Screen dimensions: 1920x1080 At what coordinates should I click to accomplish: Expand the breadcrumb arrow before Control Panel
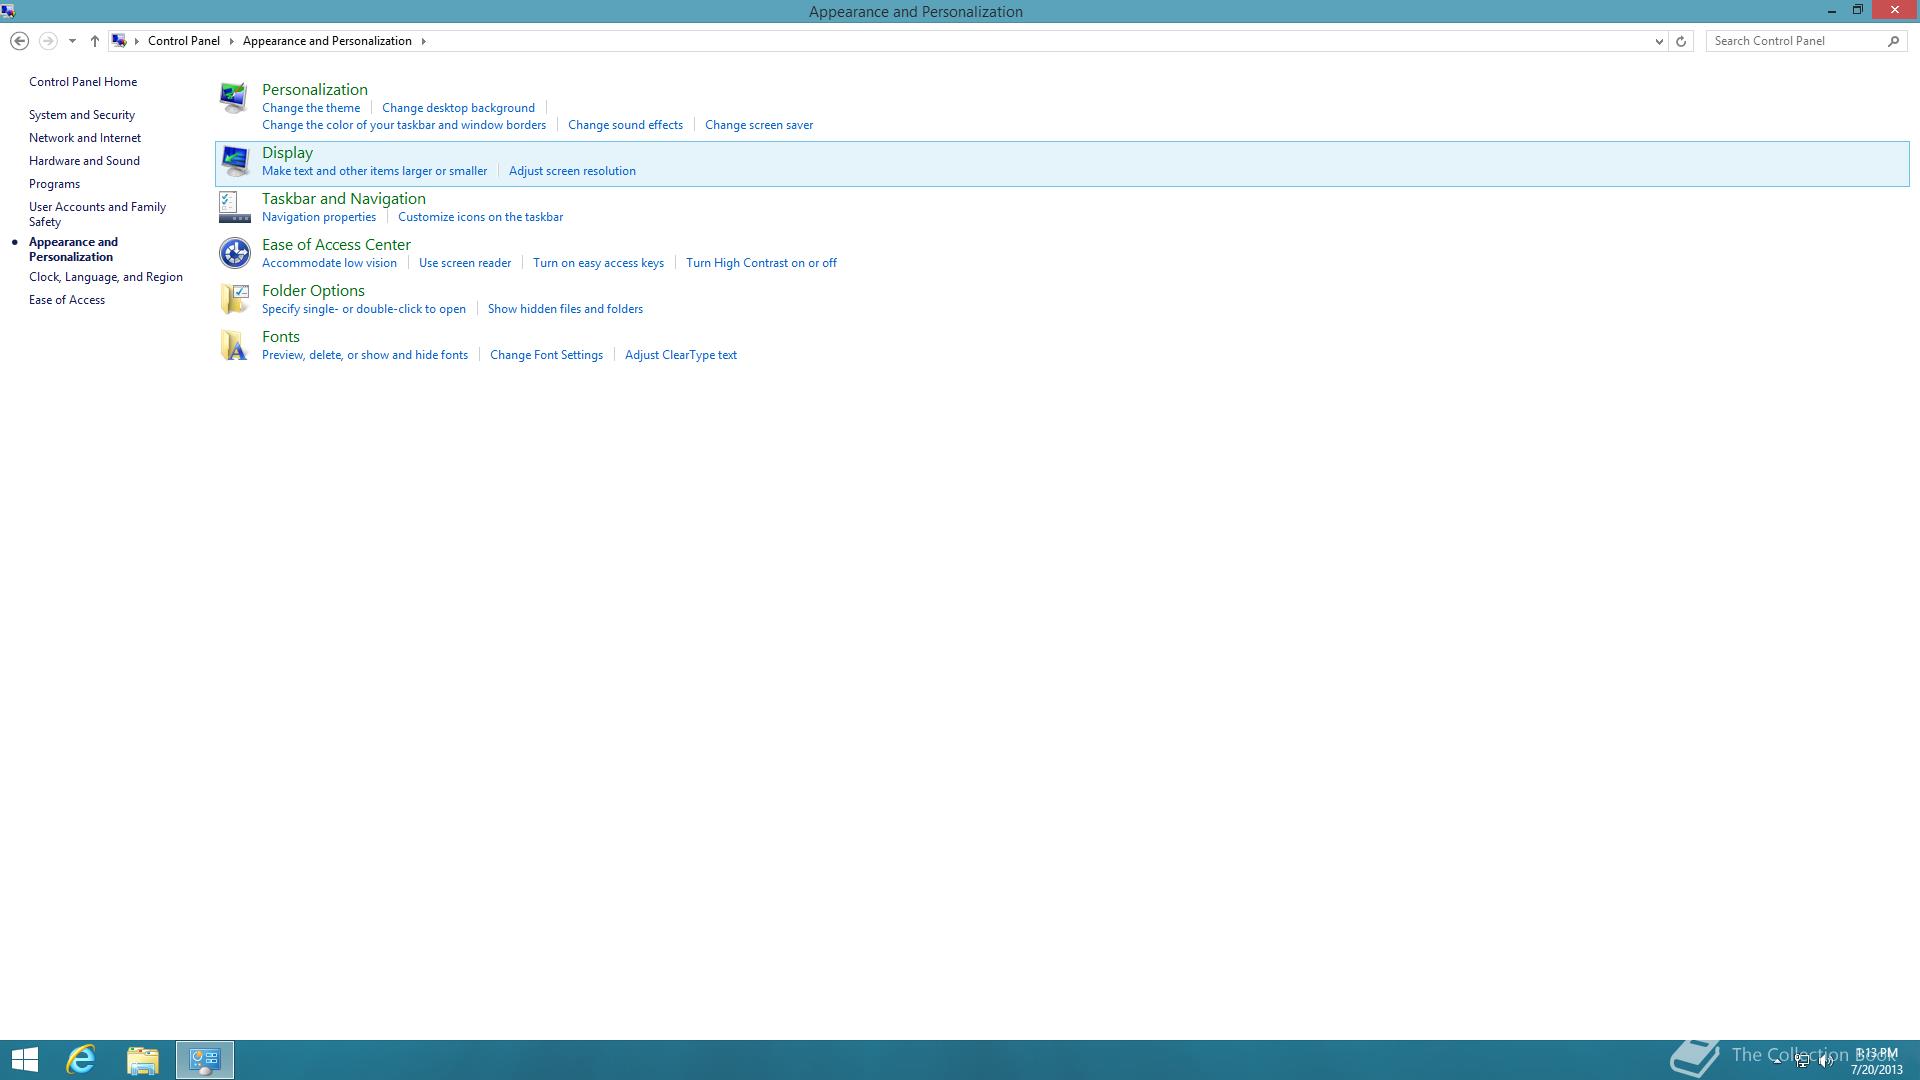point(137,41)
